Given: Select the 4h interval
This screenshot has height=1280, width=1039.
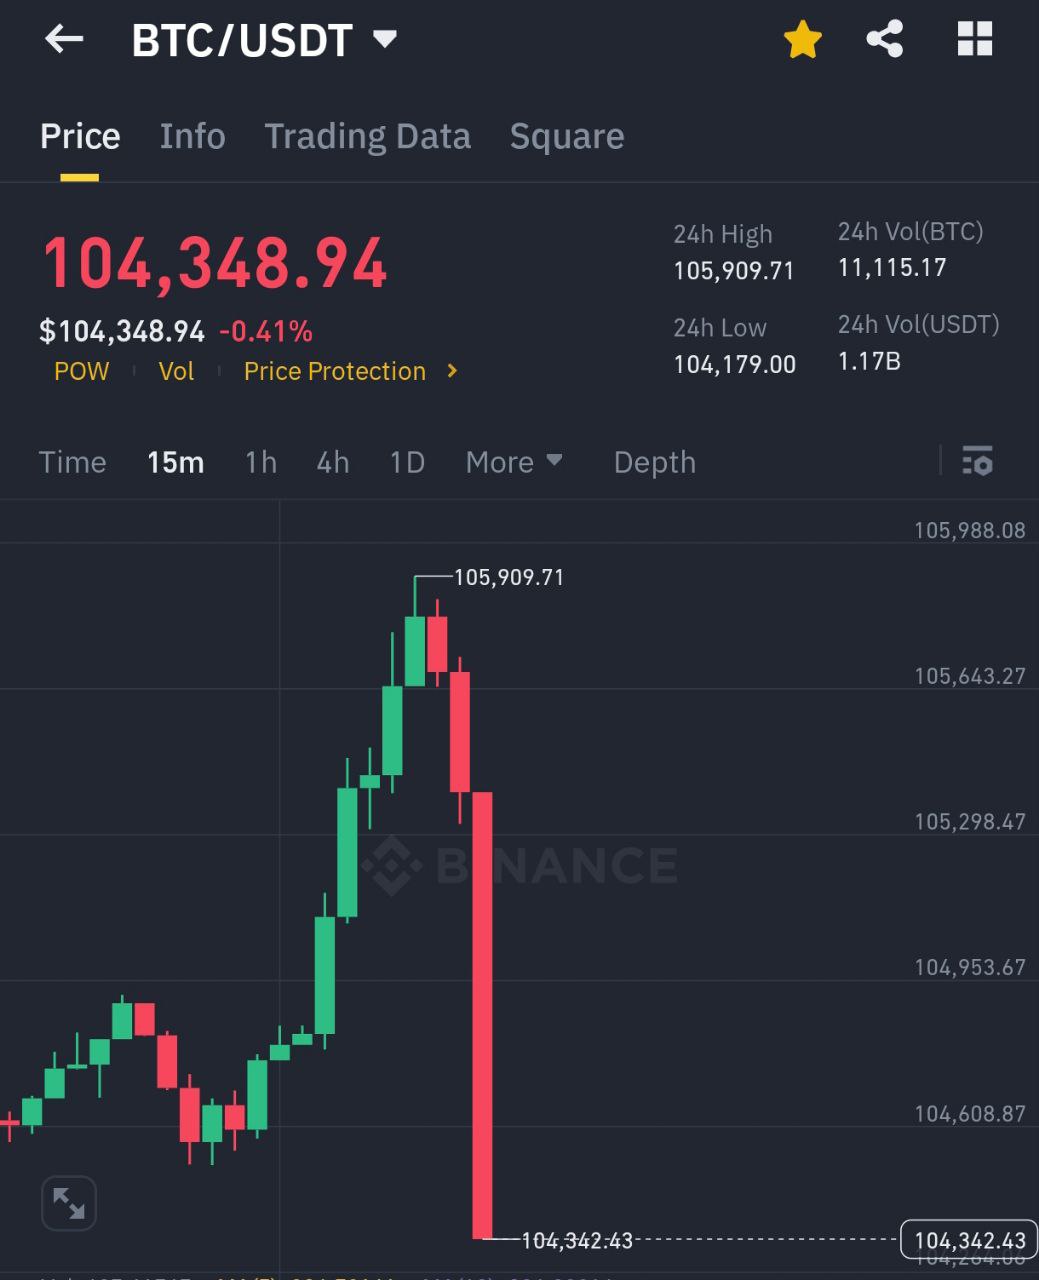Looking at the screenshot, I should pos(333,462).
